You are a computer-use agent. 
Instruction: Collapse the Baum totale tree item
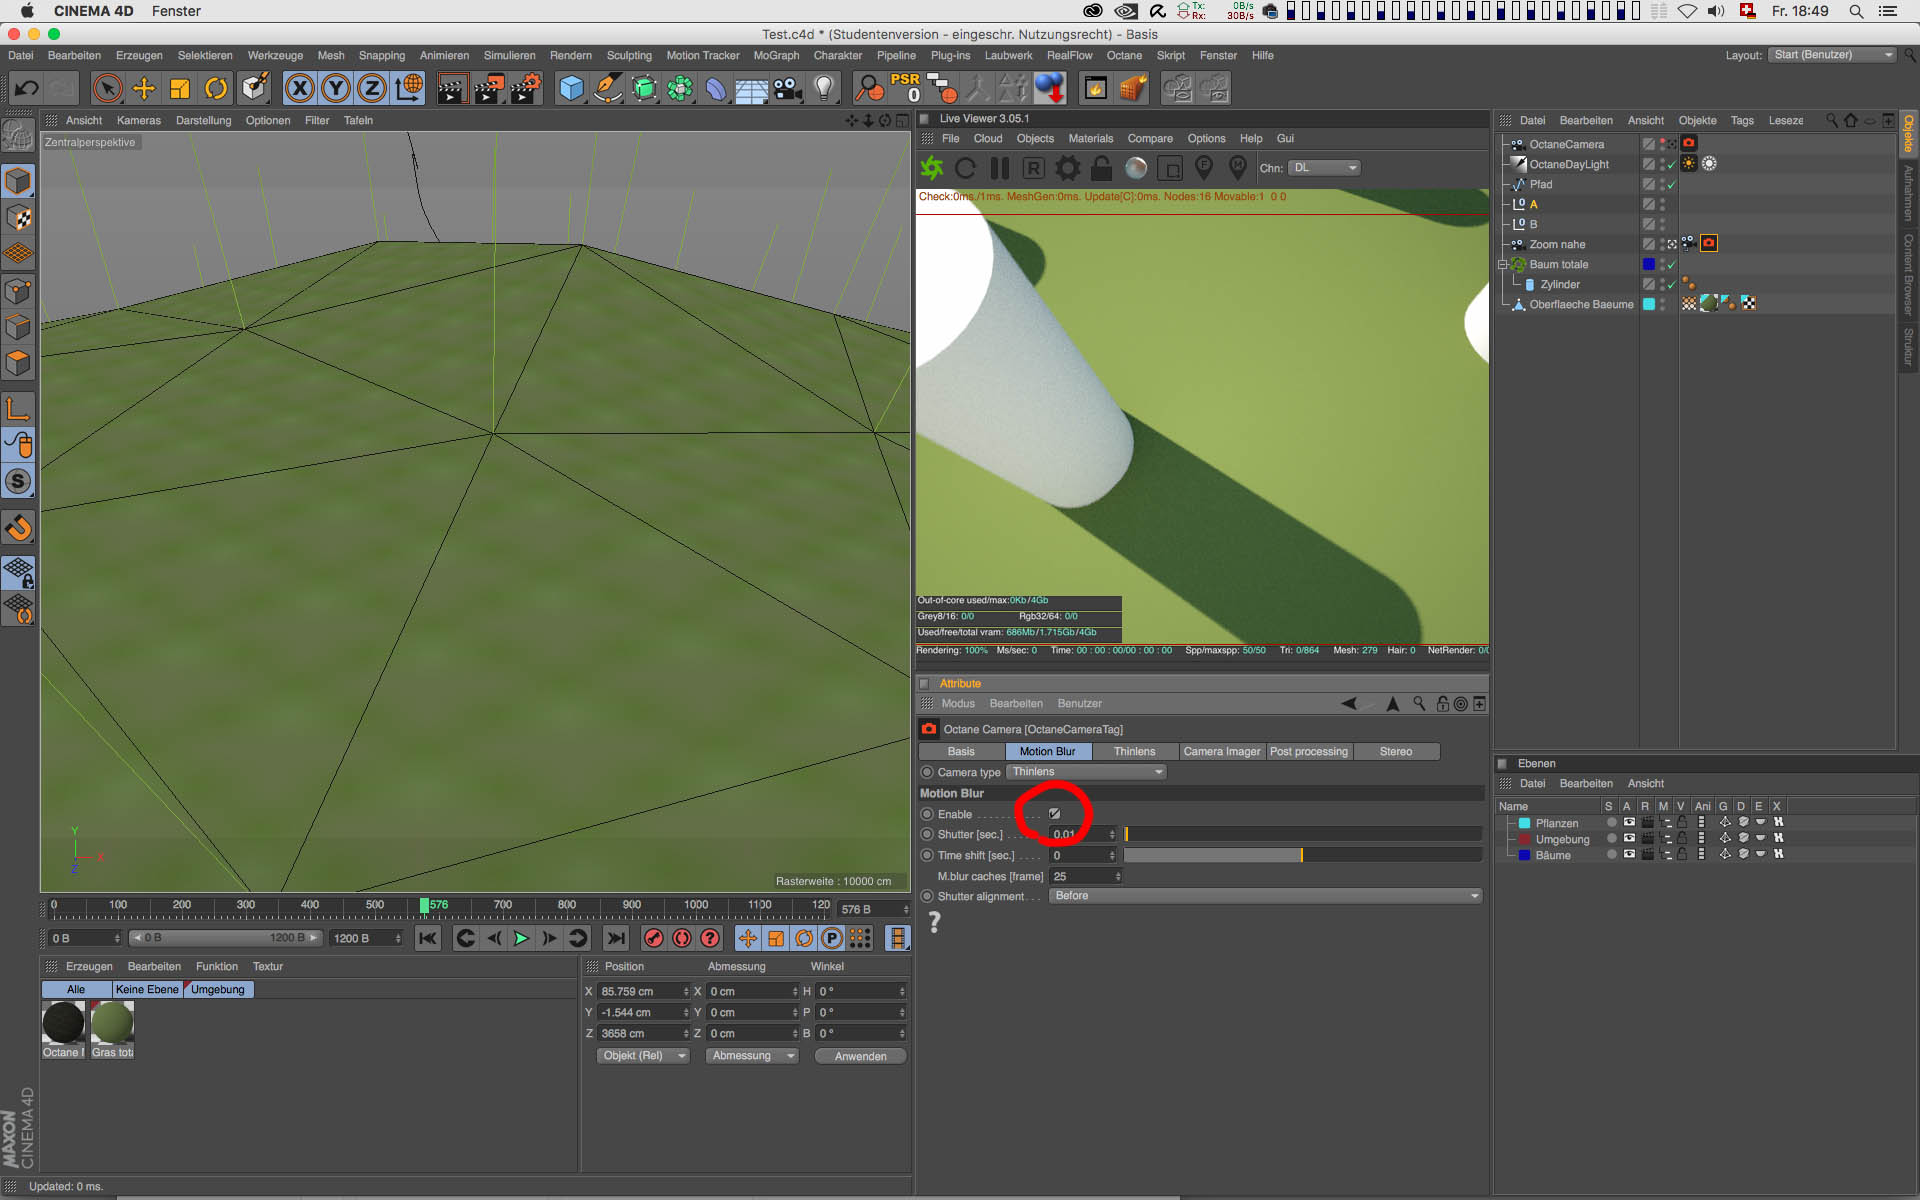[x=1502, y=265]
